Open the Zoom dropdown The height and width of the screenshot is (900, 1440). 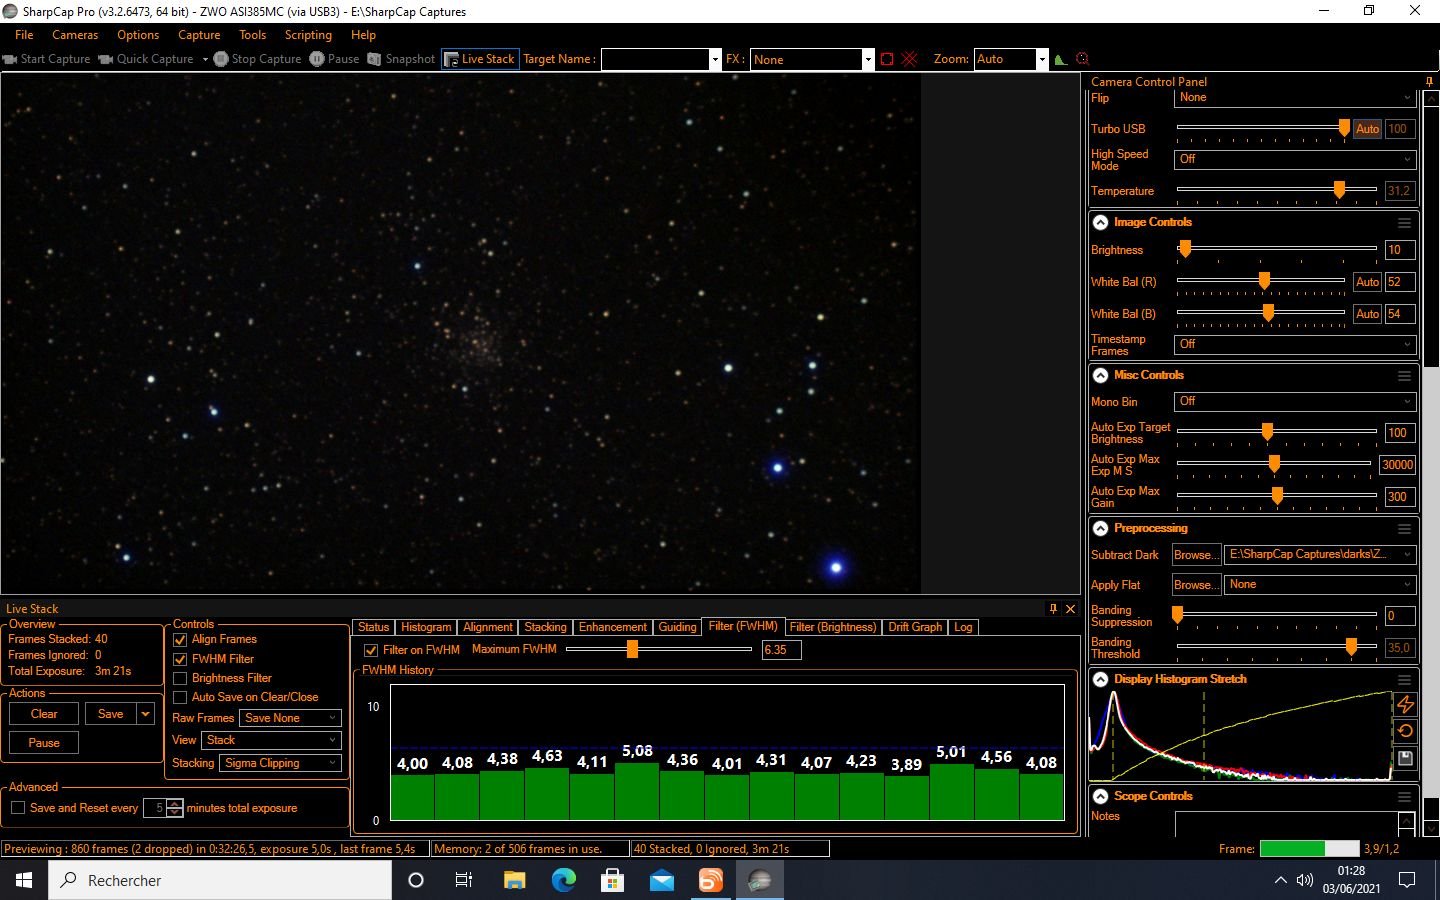[1011, 59]
